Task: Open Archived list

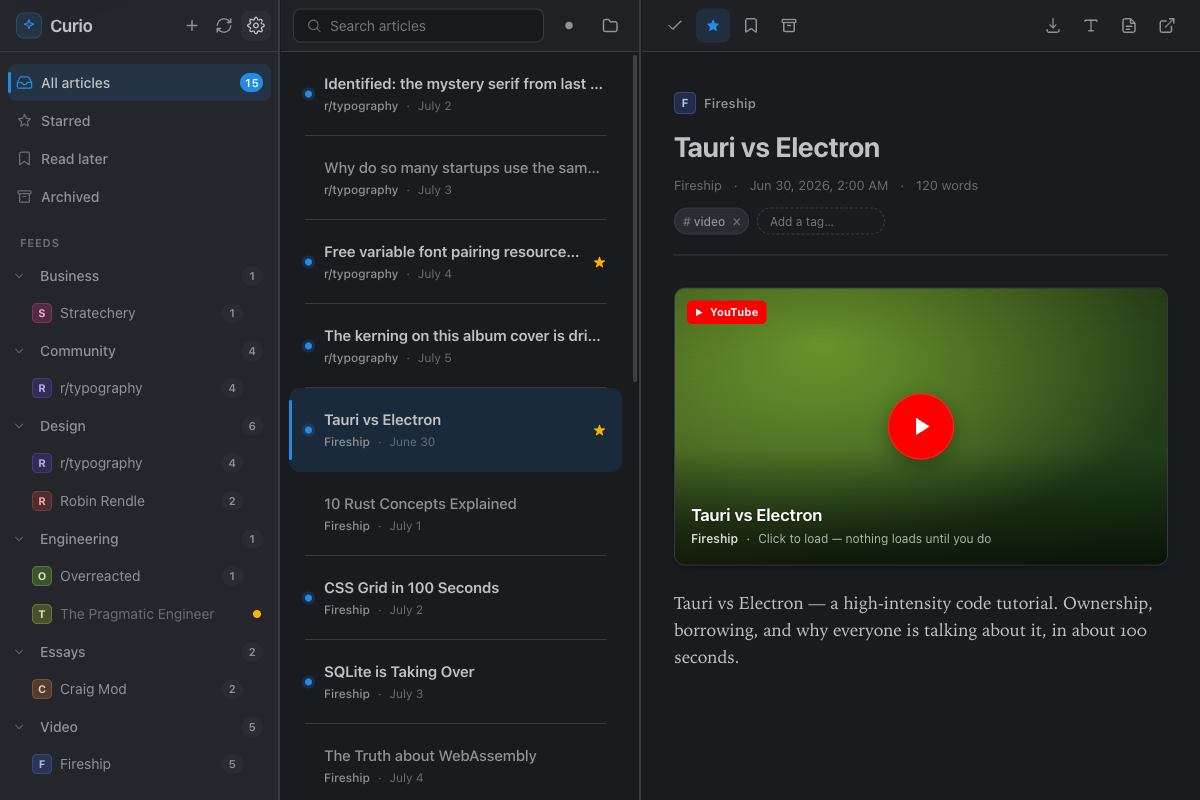Action: (139, 197)
